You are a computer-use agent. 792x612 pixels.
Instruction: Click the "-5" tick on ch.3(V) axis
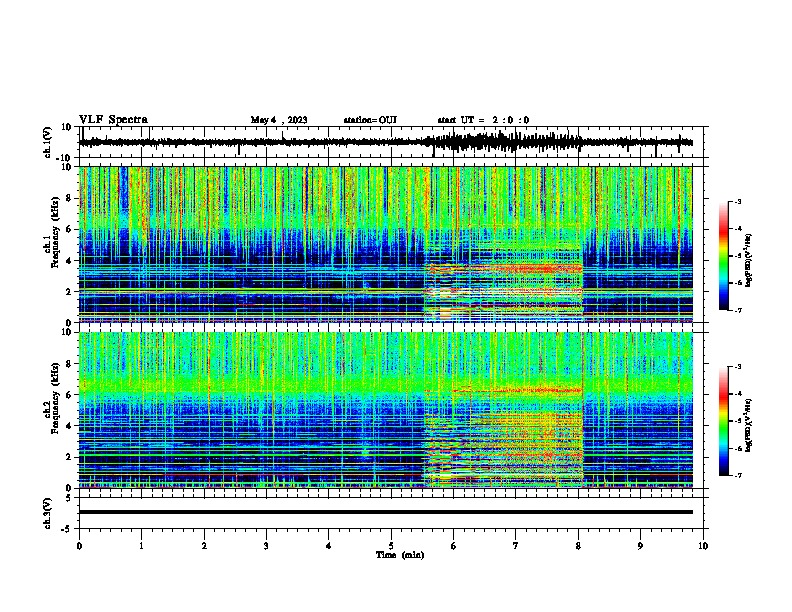(68, 529)
